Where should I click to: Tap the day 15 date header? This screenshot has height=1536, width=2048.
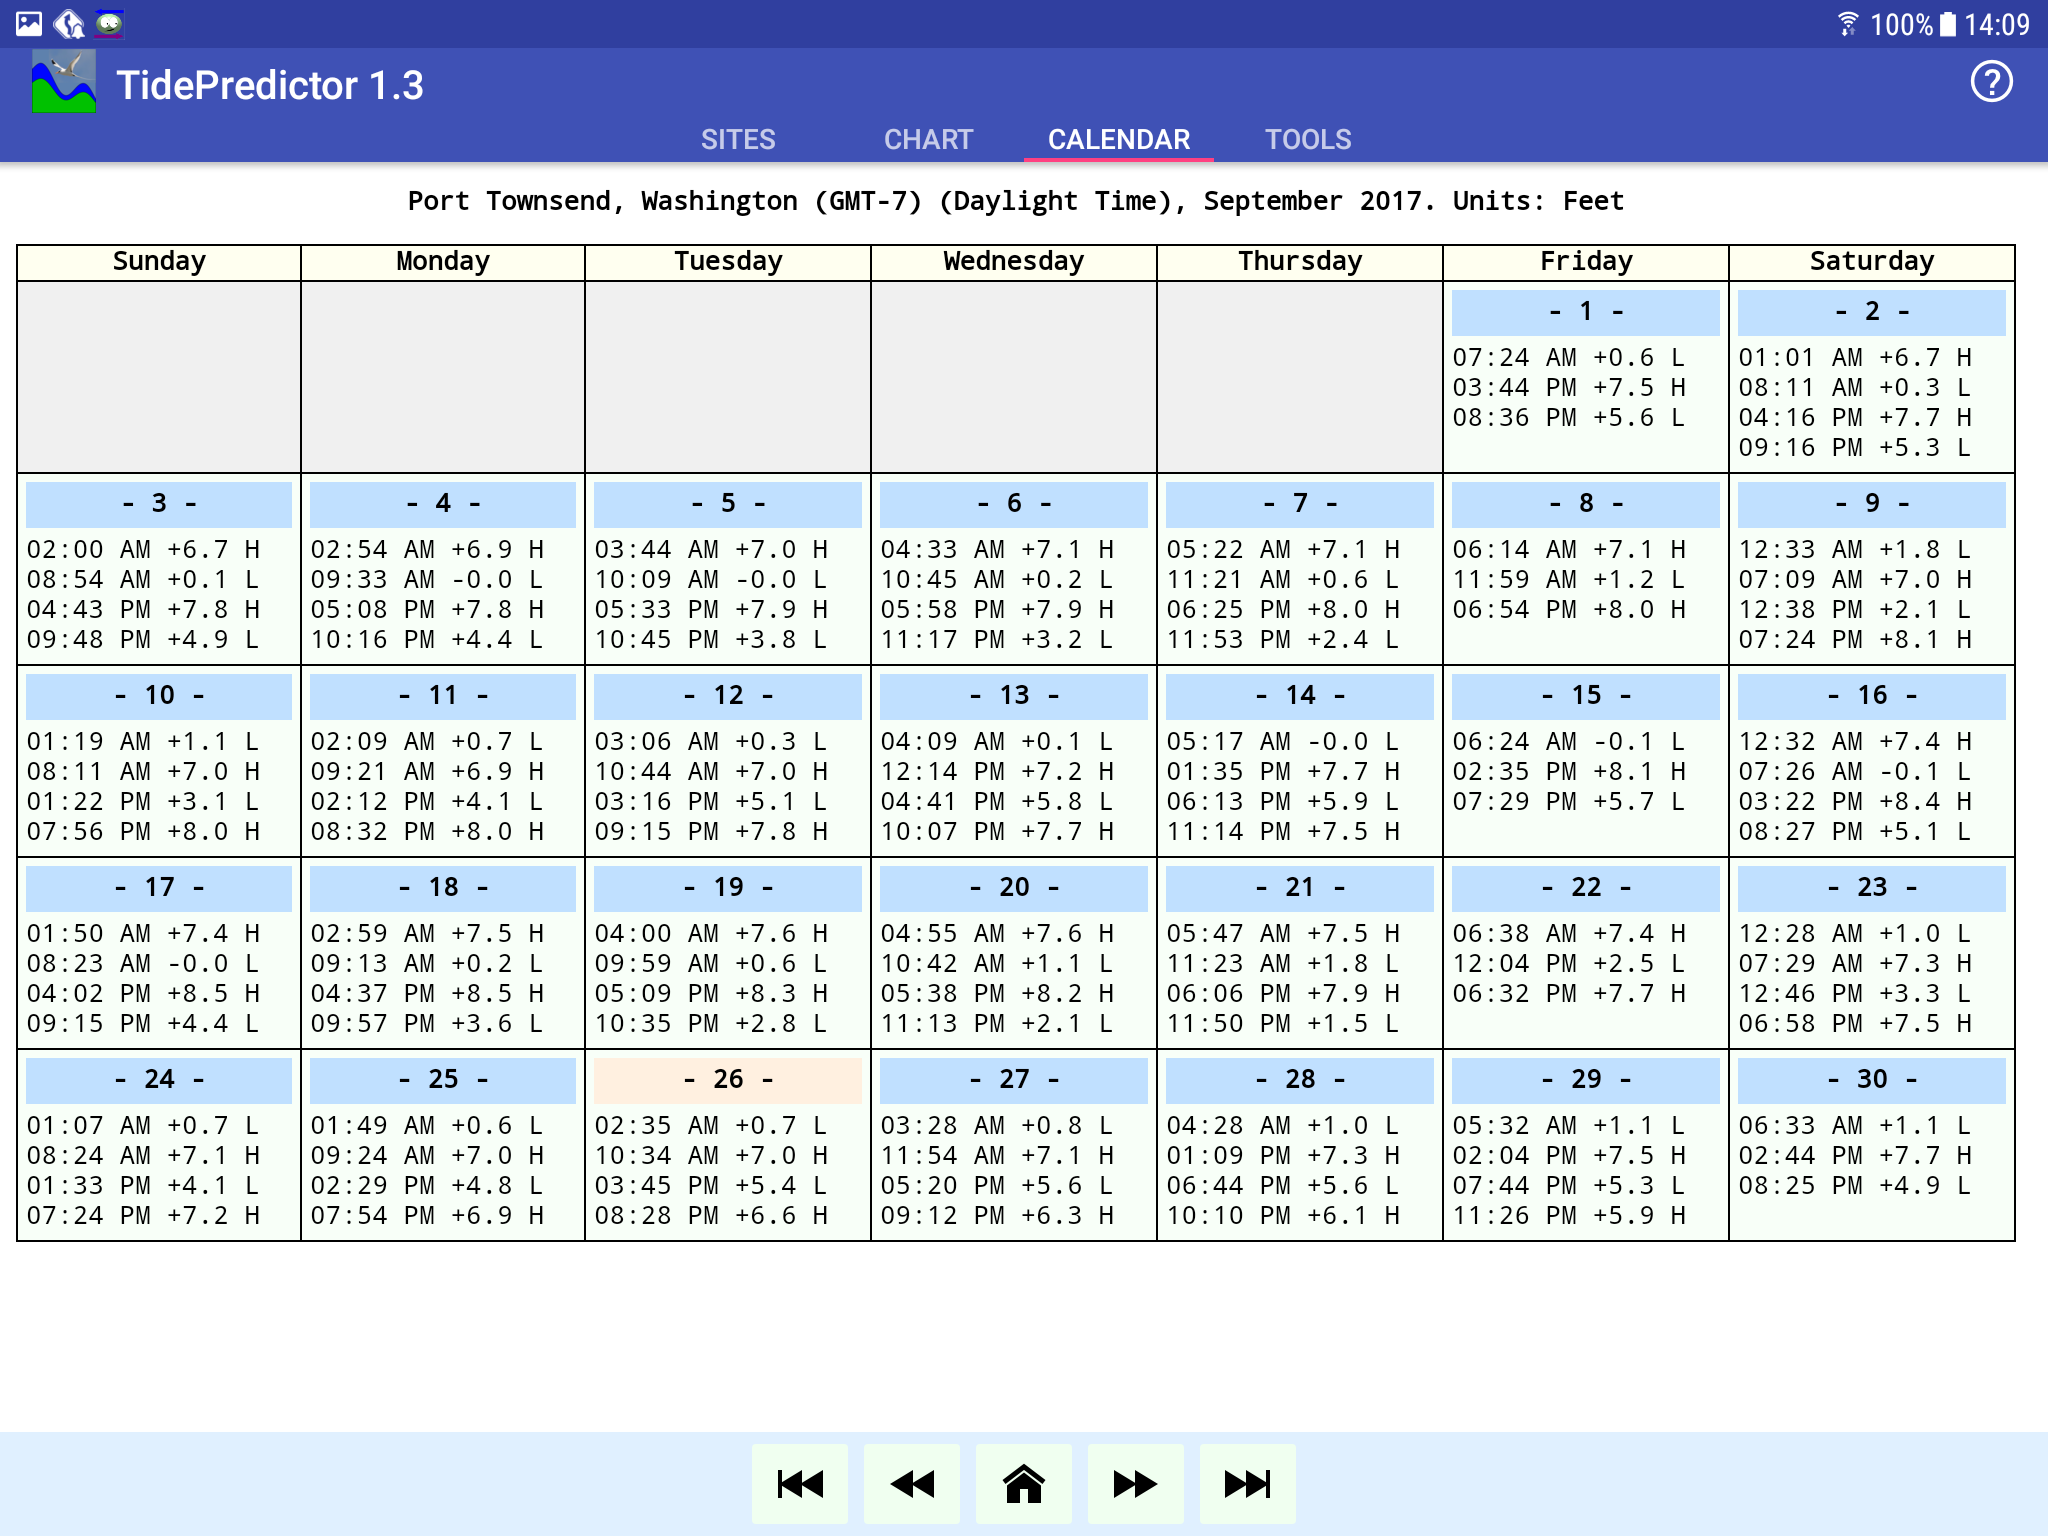click(x=1585, y=695)
